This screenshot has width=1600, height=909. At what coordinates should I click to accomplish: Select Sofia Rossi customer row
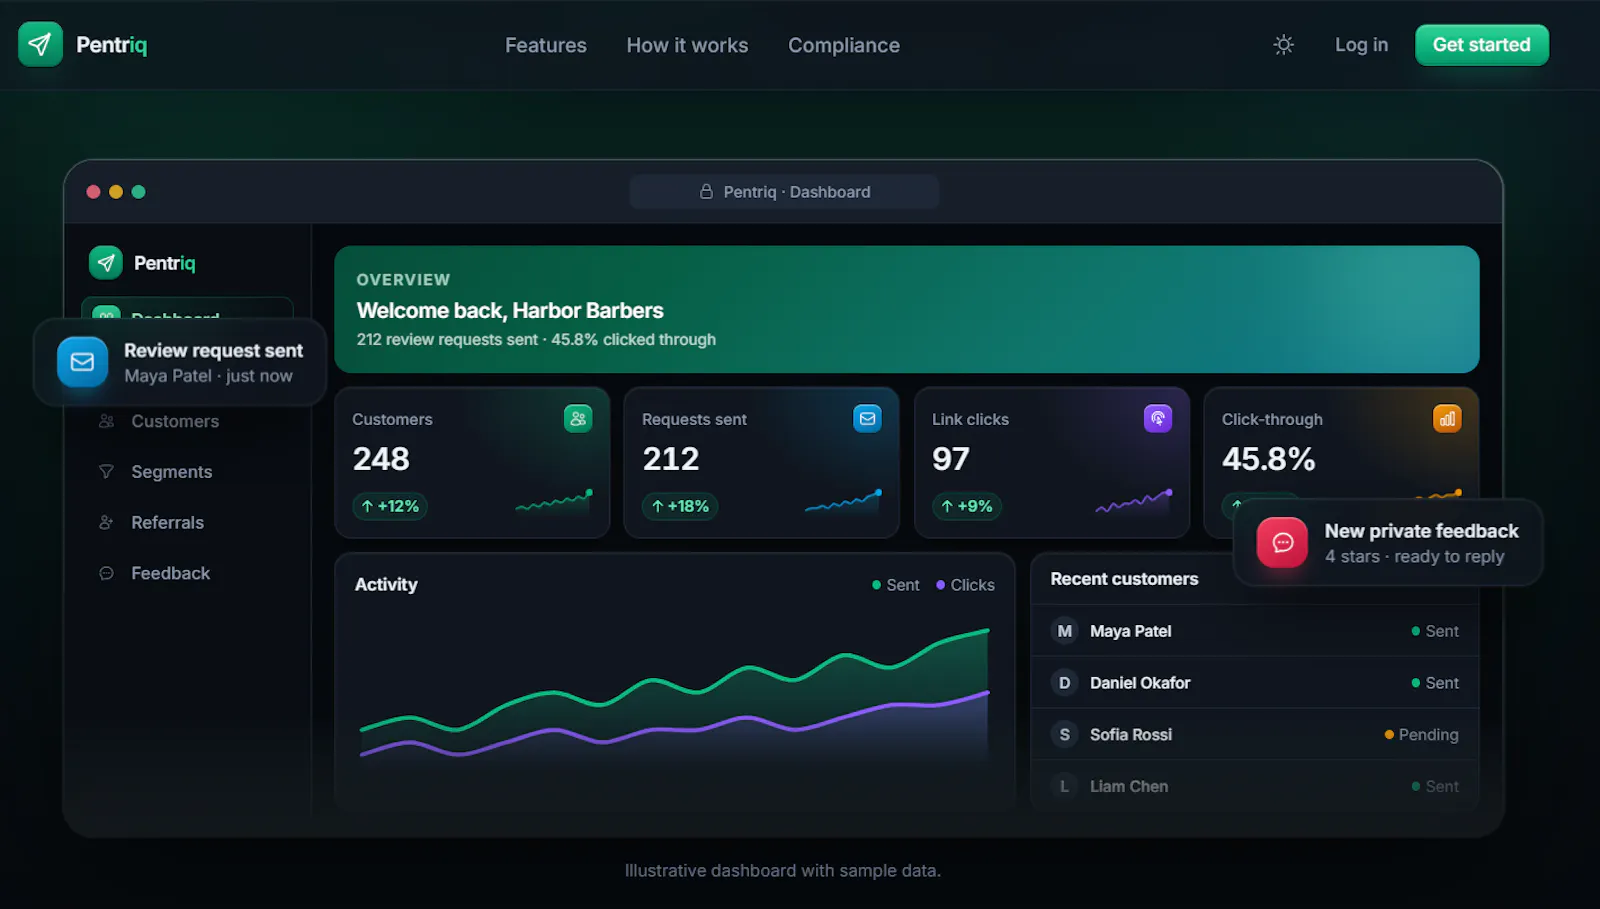pyautogui.click(x=1255, y=734)
